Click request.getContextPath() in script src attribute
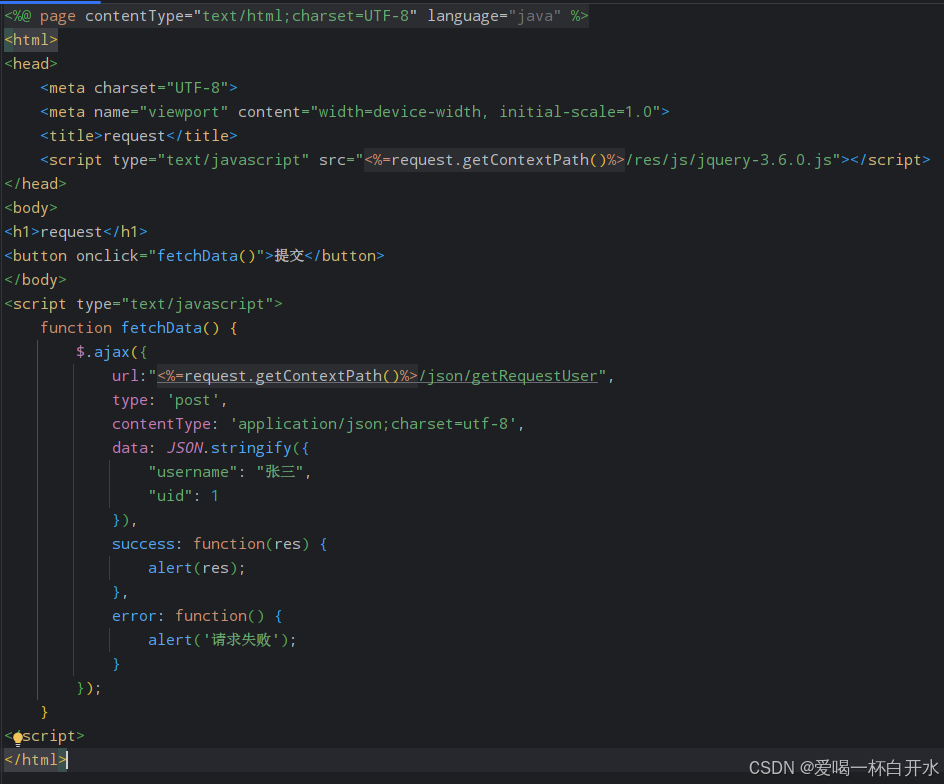 point(498,160)
